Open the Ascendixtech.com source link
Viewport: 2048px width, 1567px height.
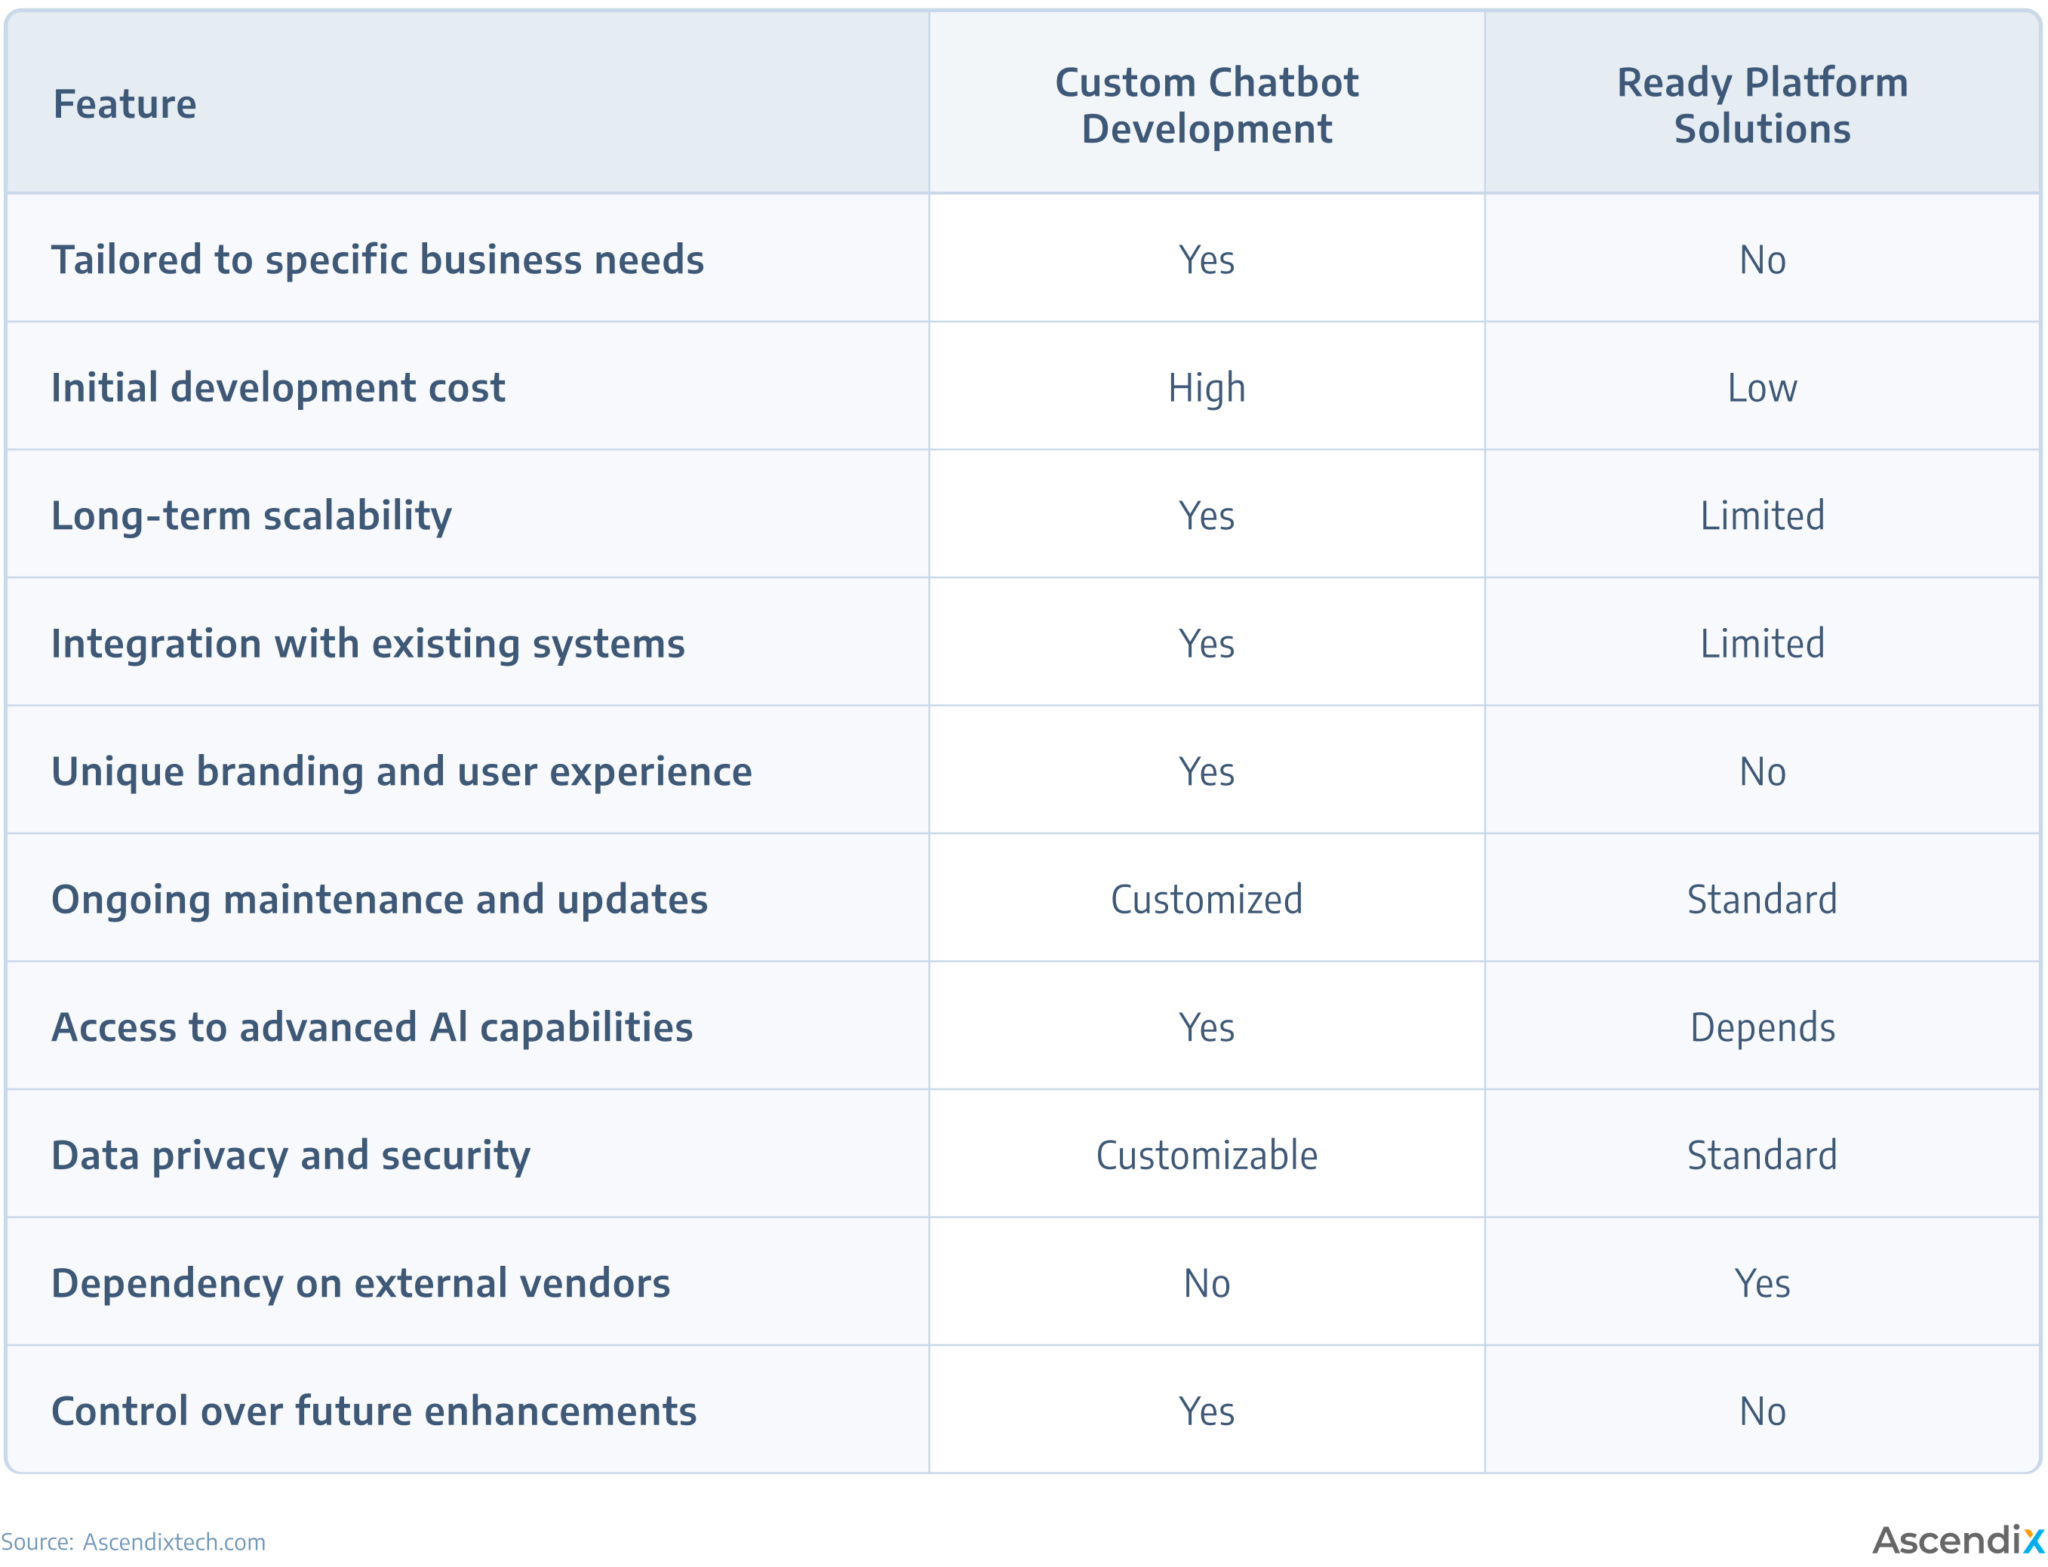tap(174, 1542)
